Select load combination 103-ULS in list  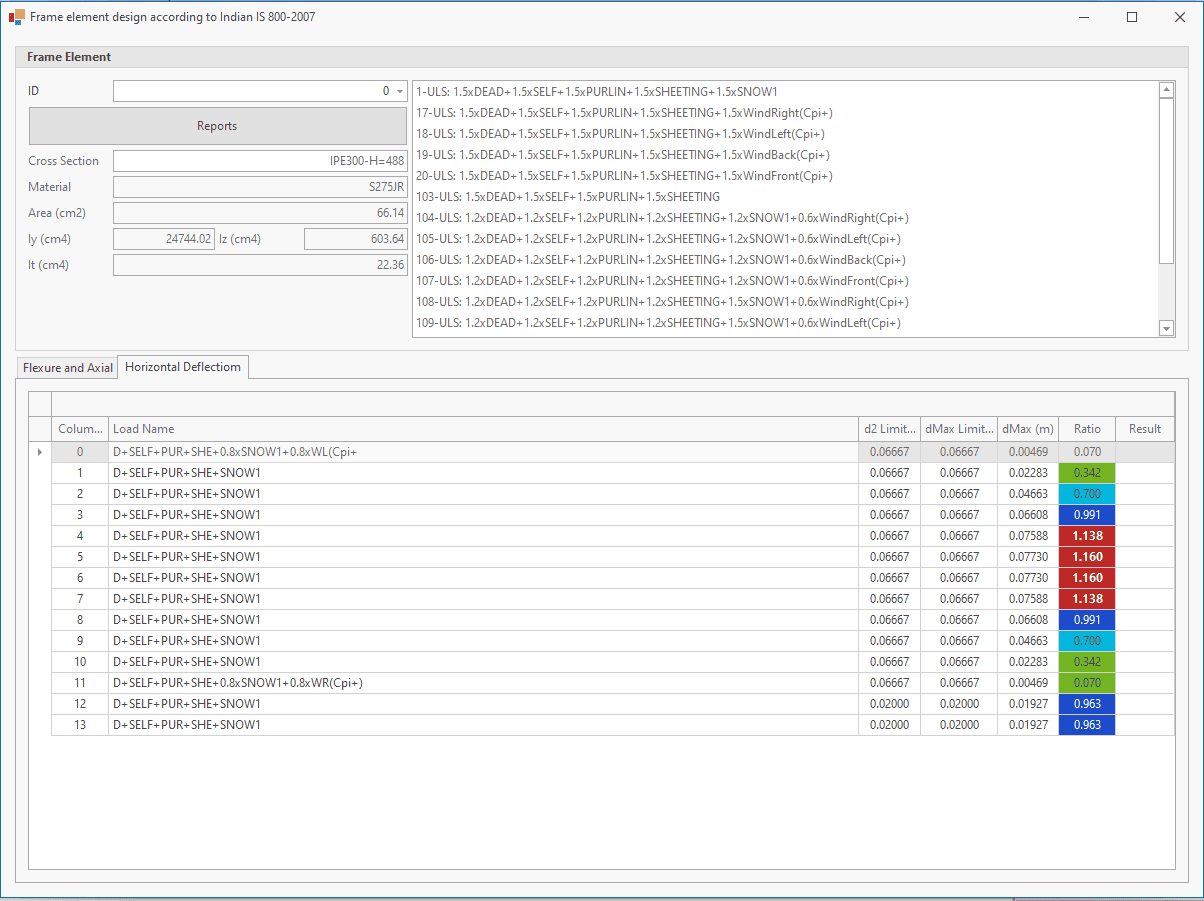click(x=568, y=197)
